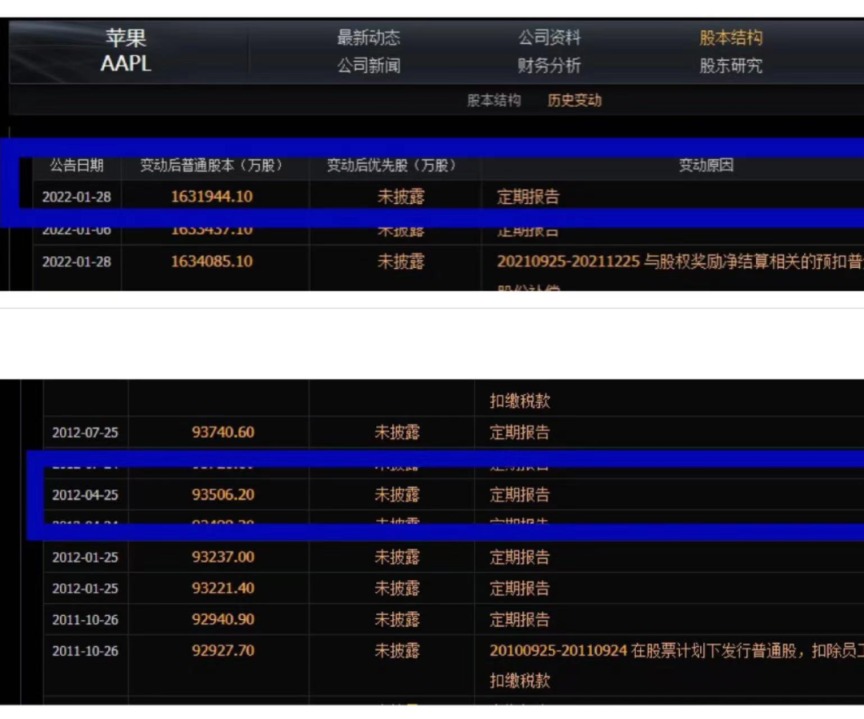The image size is (864, 719).
Task: Select share value 93506.20
Action: click(223, 494)
